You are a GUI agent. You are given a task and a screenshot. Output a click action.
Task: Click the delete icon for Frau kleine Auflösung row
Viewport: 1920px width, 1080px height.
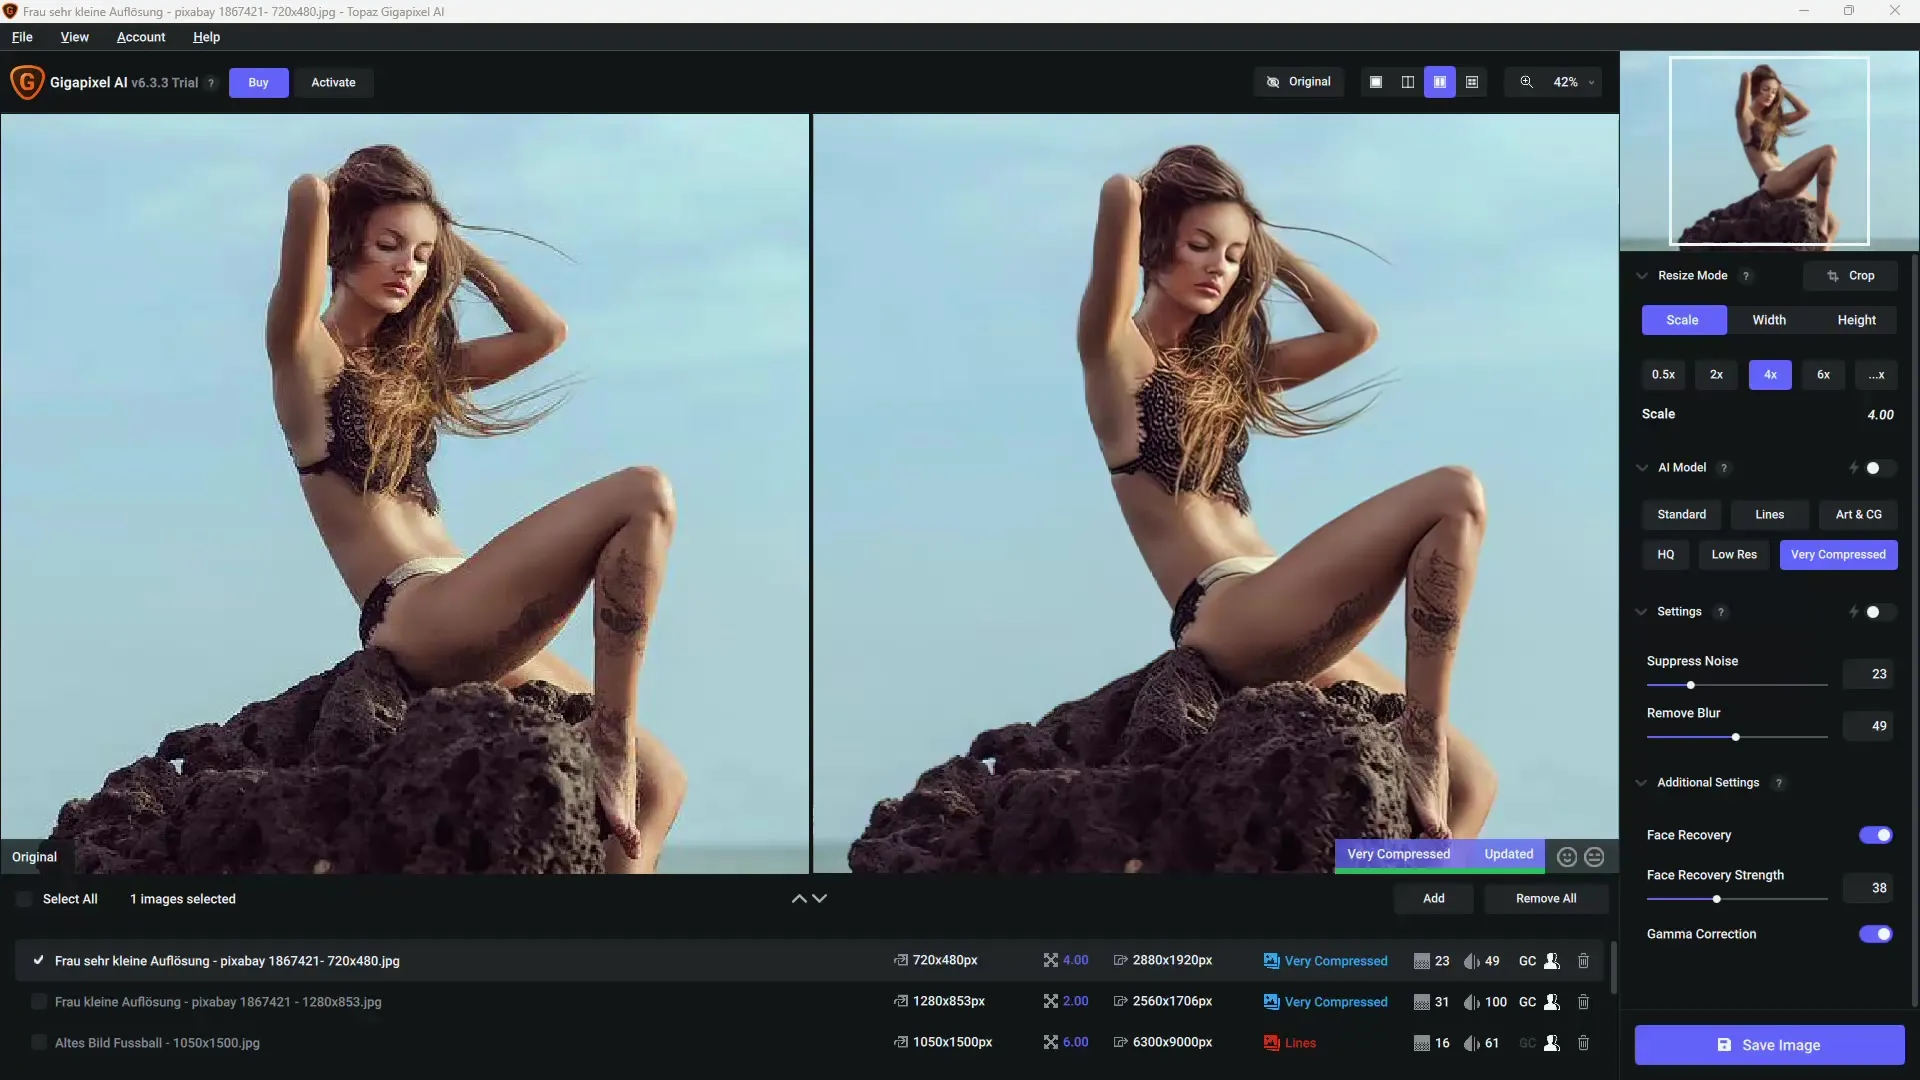pos(1584,1001)
